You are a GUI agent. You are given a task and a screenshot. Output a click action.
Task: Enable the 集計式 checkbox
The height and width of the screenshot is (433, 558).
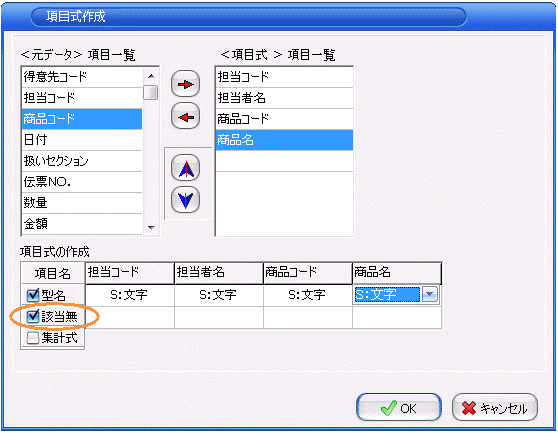[x=33, y=338]
